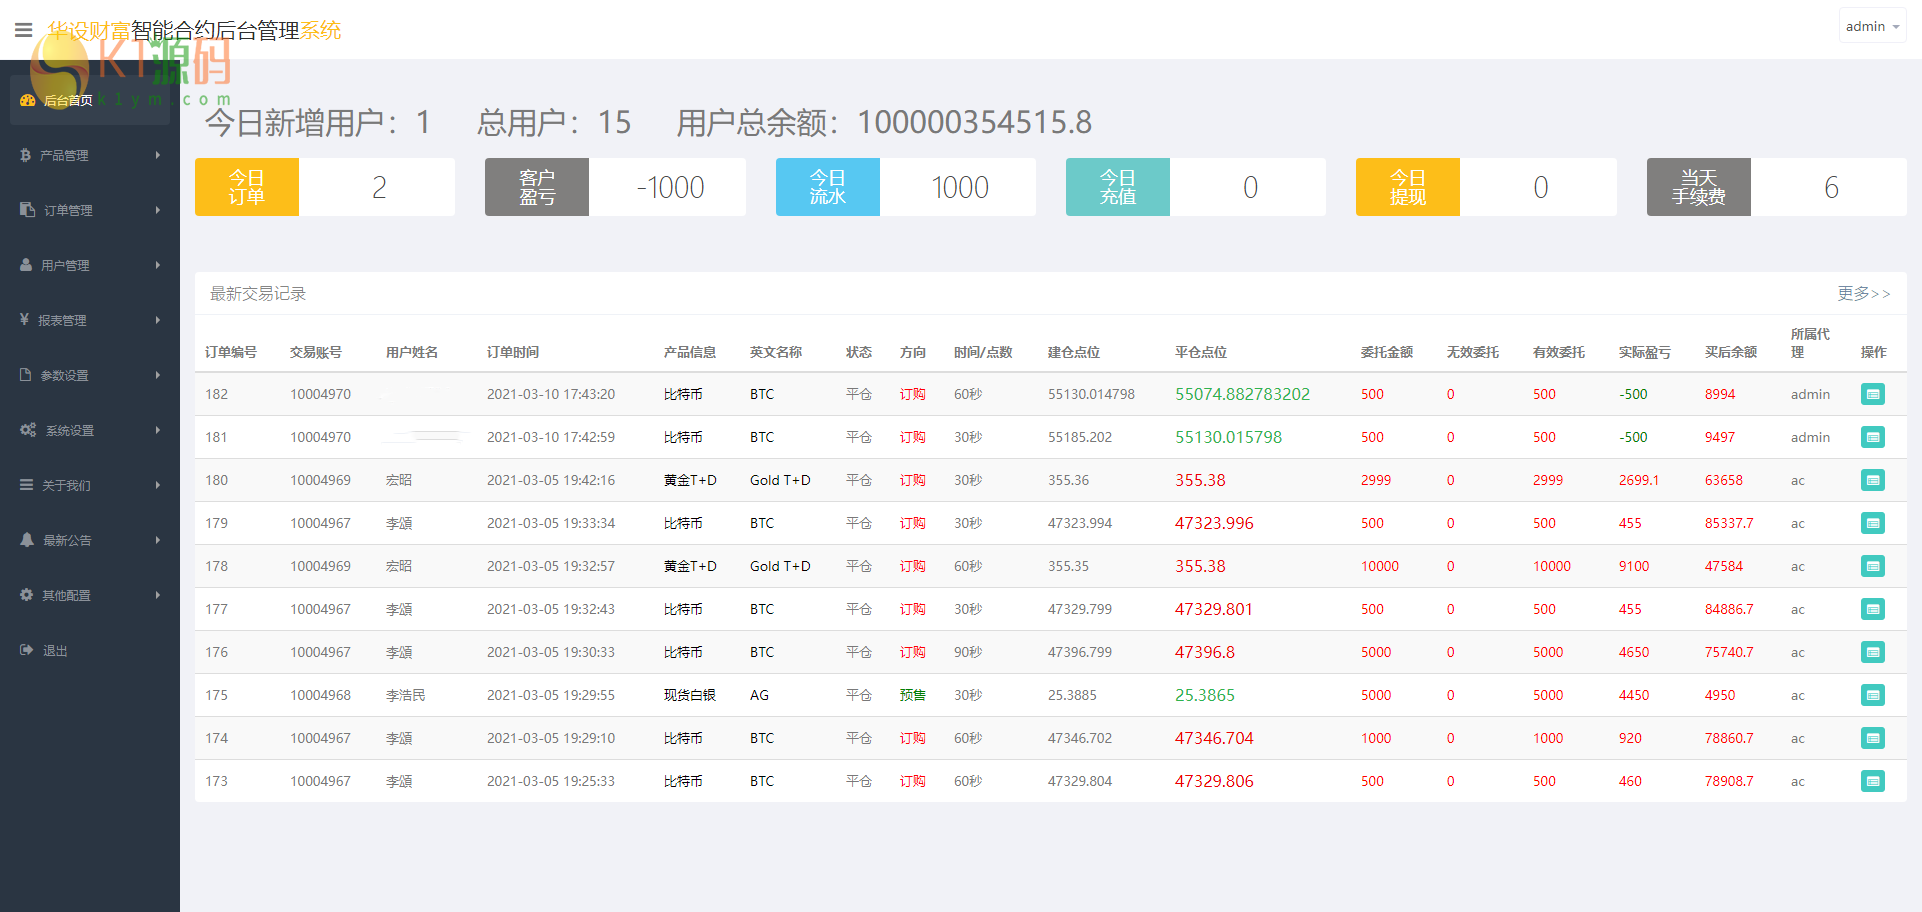
Task: Open the admin user dropdown
Action: [x=1871, y=27]
